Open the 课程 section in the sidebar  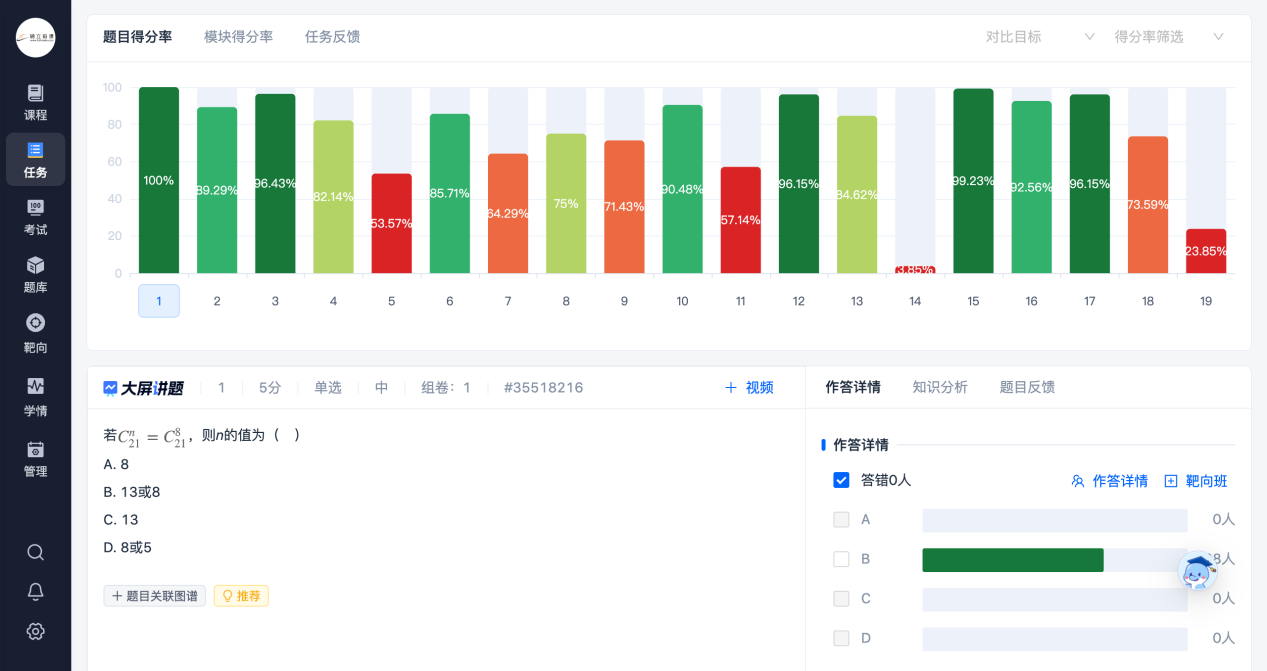coord(36,102)
